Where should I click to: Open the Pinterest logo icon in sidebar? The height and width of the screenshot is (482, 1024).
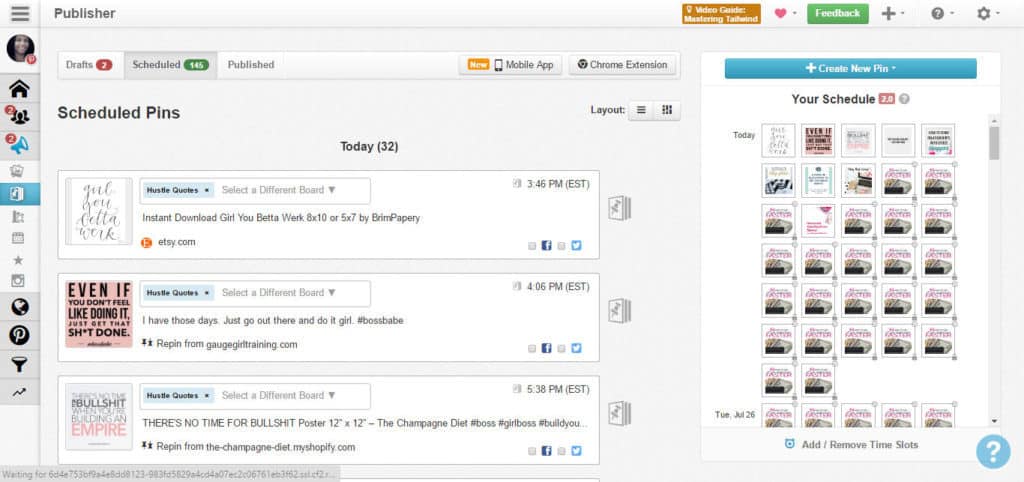pos(20,335)
